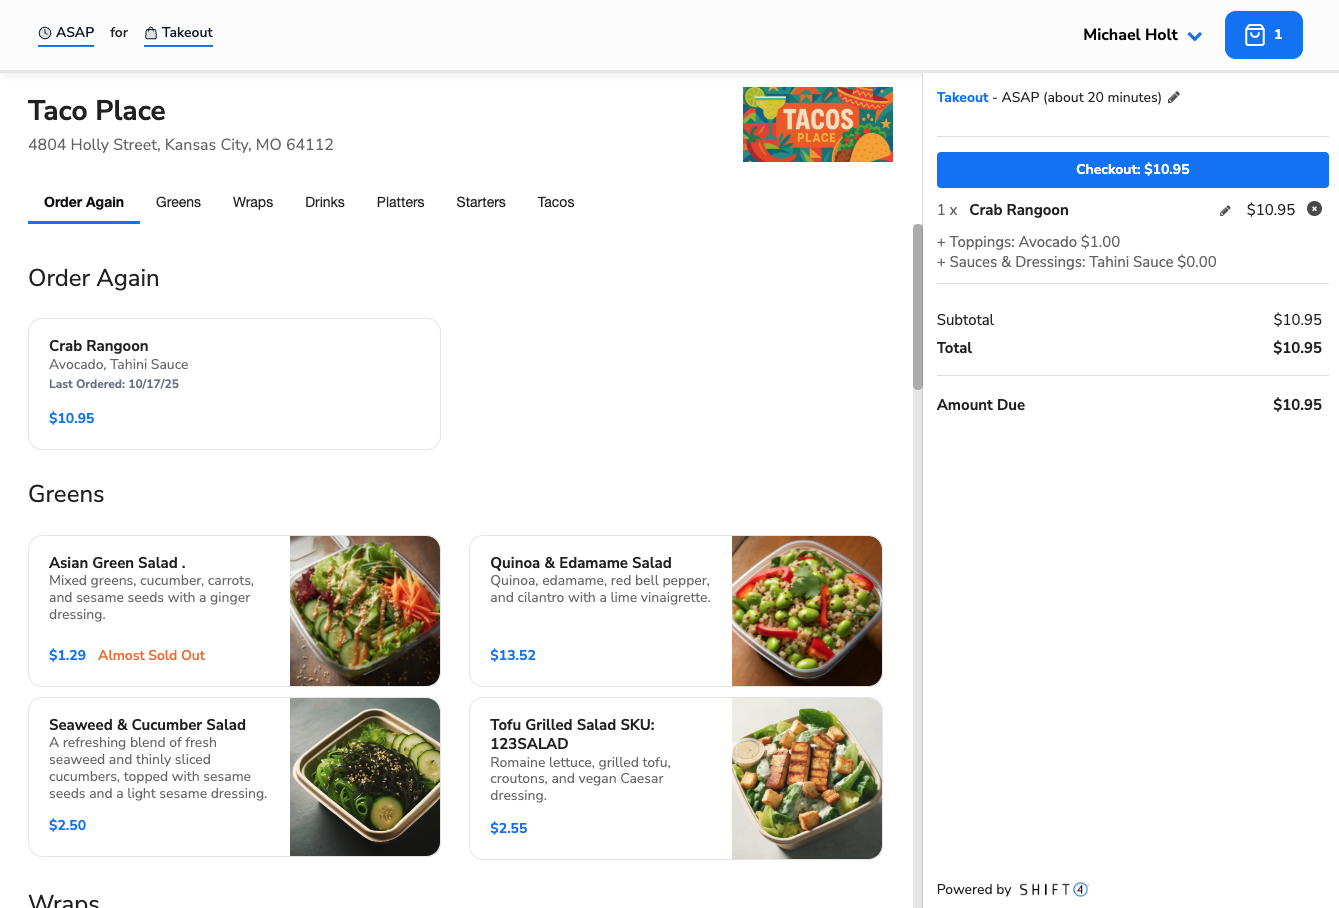Select the Wraps menu tab

tap(253, 202)
